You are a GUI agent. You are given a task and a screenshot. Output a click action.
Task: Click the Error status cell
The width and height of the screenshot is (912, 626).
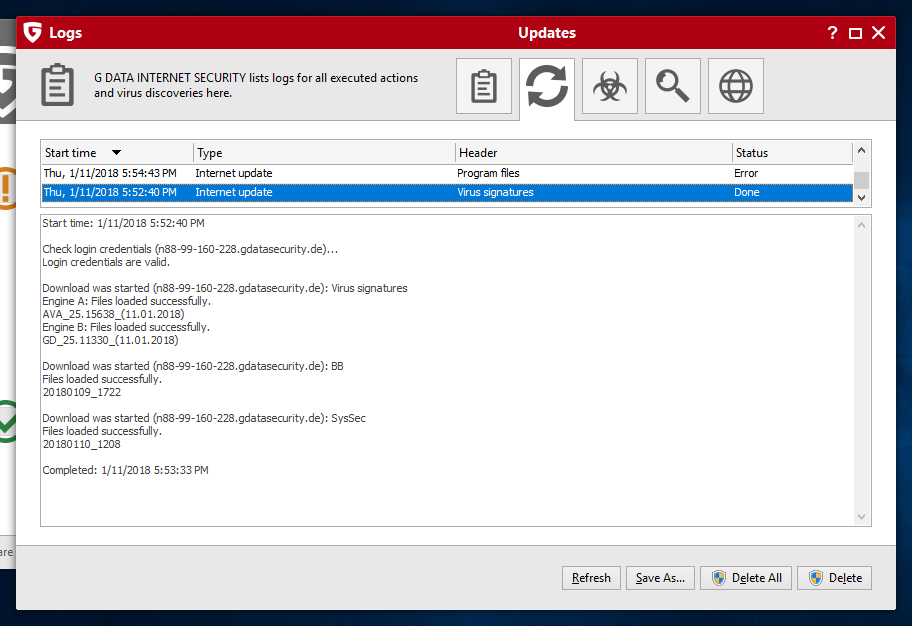click(746, 173)
